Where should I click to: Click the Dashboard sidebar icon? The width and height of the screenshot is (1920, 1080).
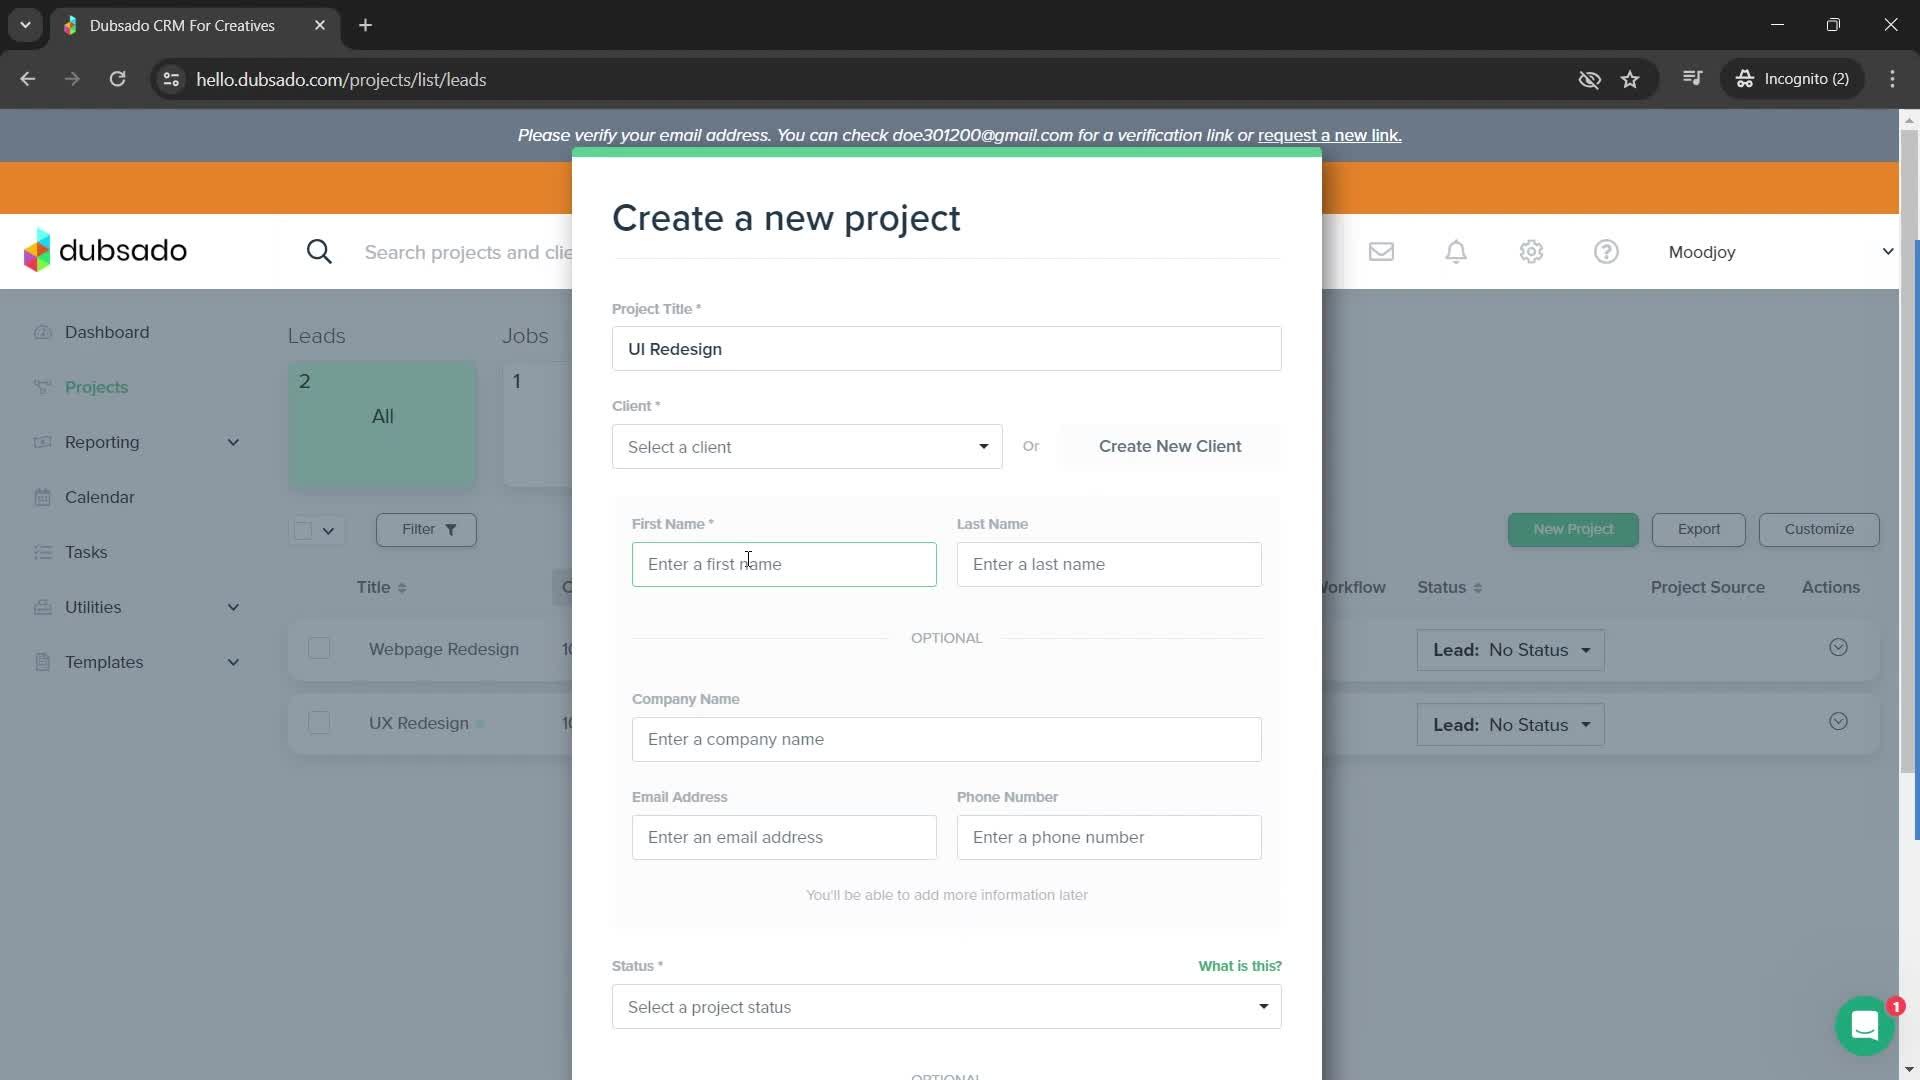click(42, 332)
